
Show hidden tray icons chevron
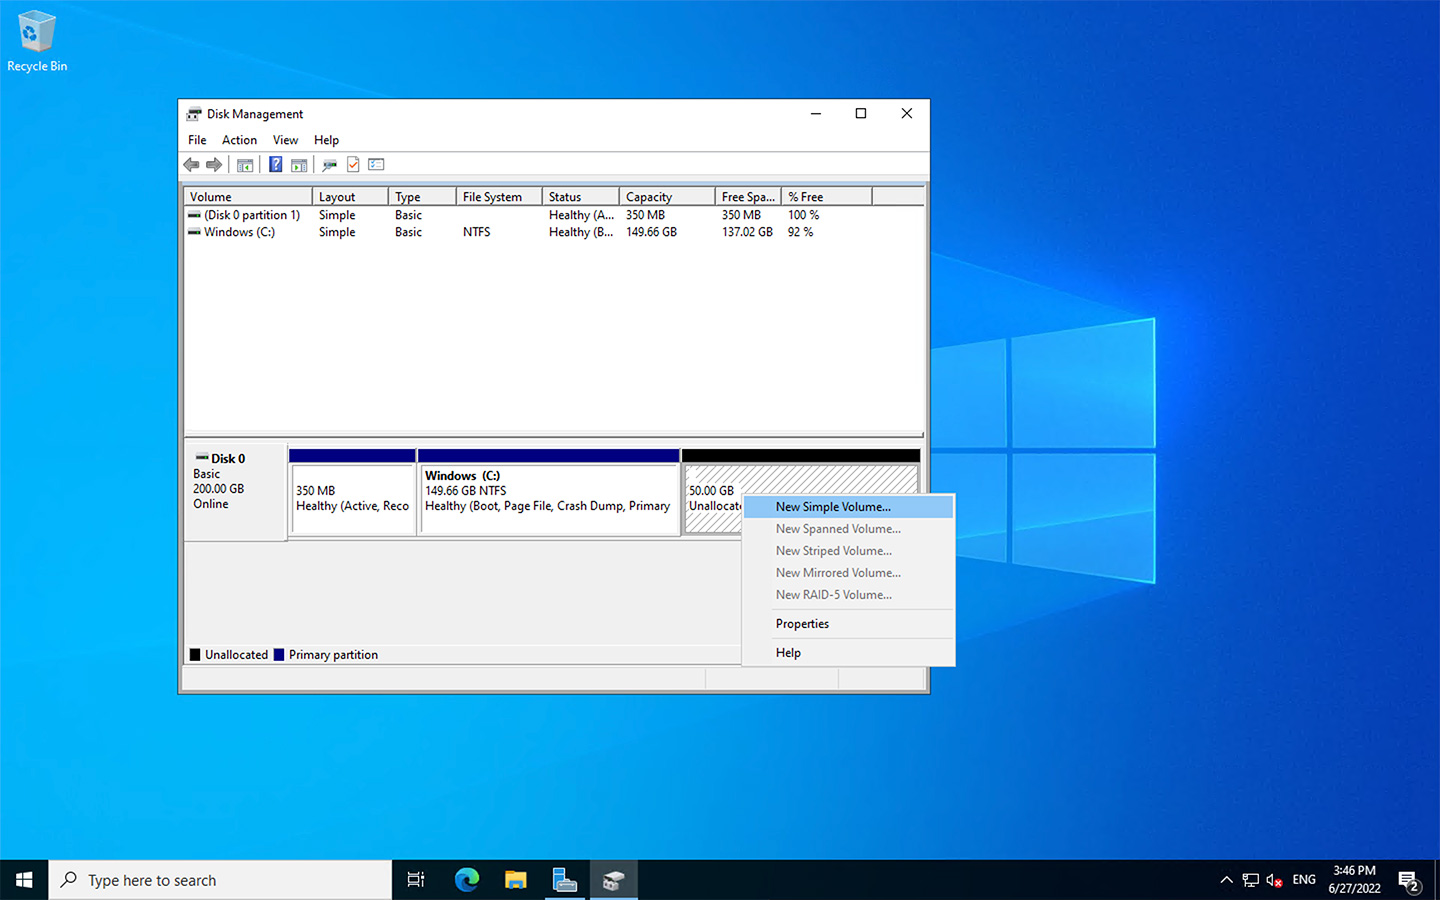point(1226,880)
